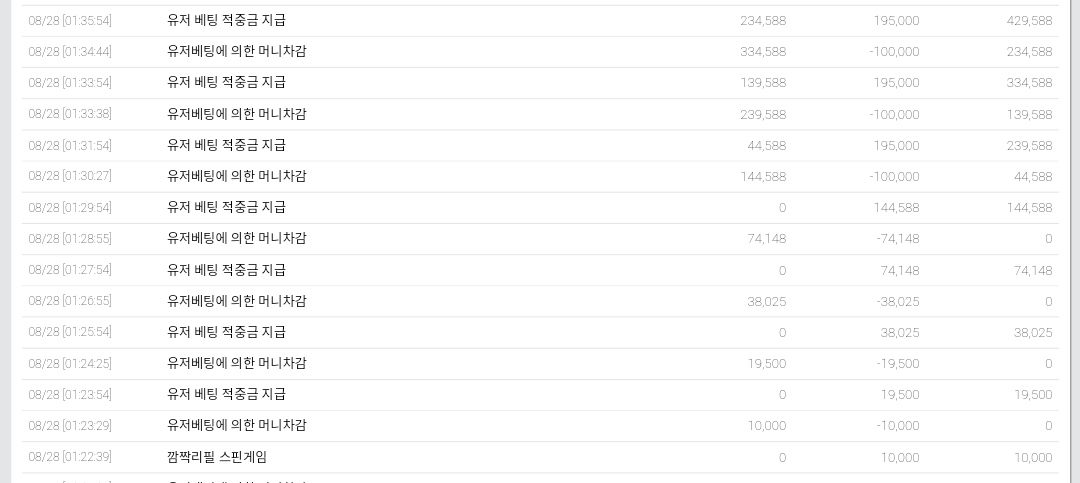Screen dimensions: 1080x483
Task: Click the 144,588 payout at 01:29:54
Action: [896, 207]
